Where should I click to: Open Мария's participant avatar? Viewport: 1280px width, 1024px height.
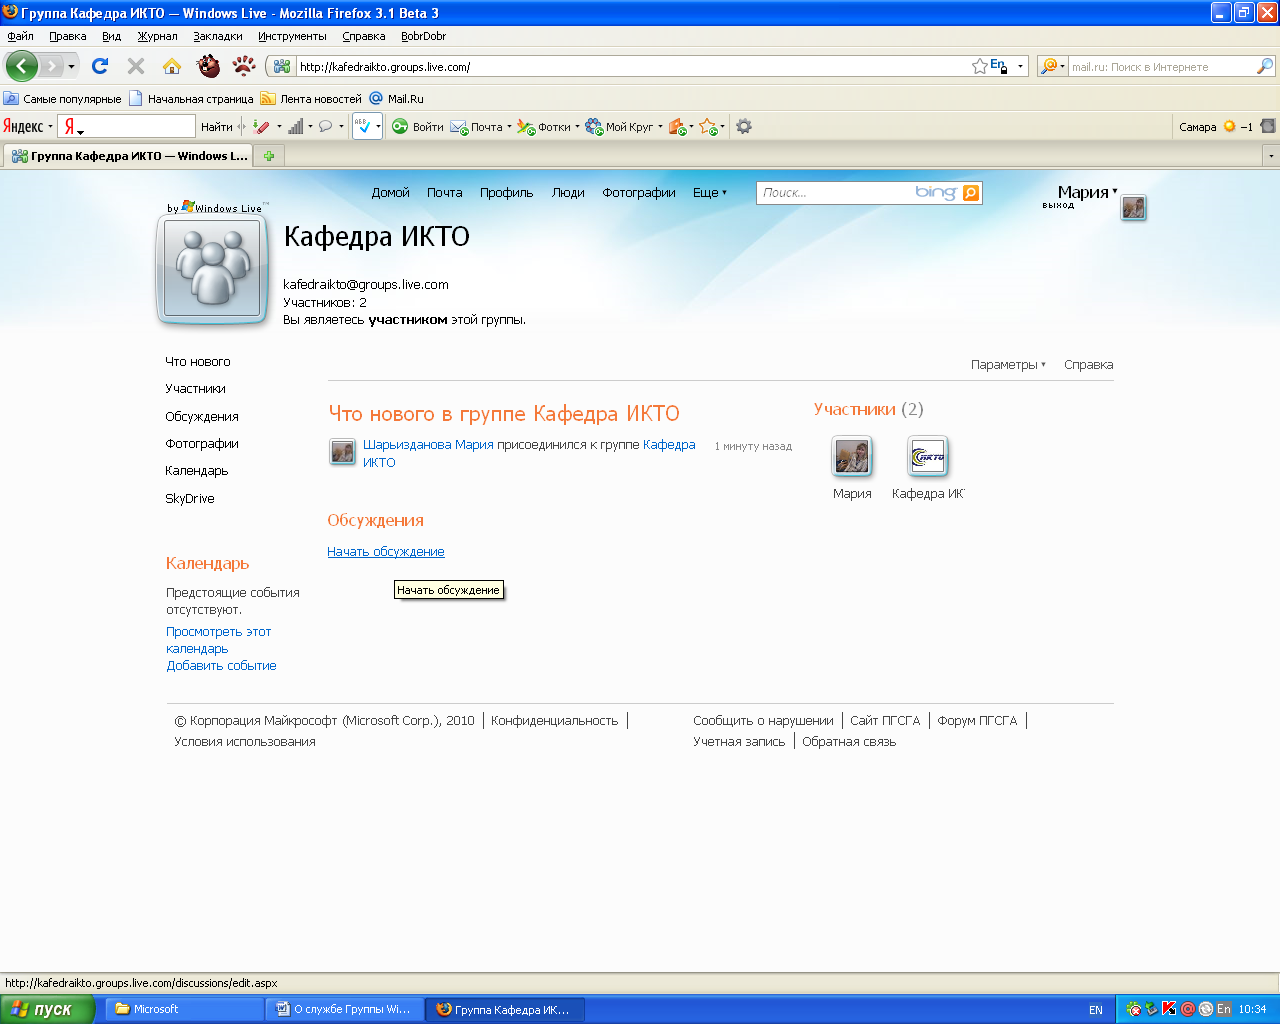point(852,457)
